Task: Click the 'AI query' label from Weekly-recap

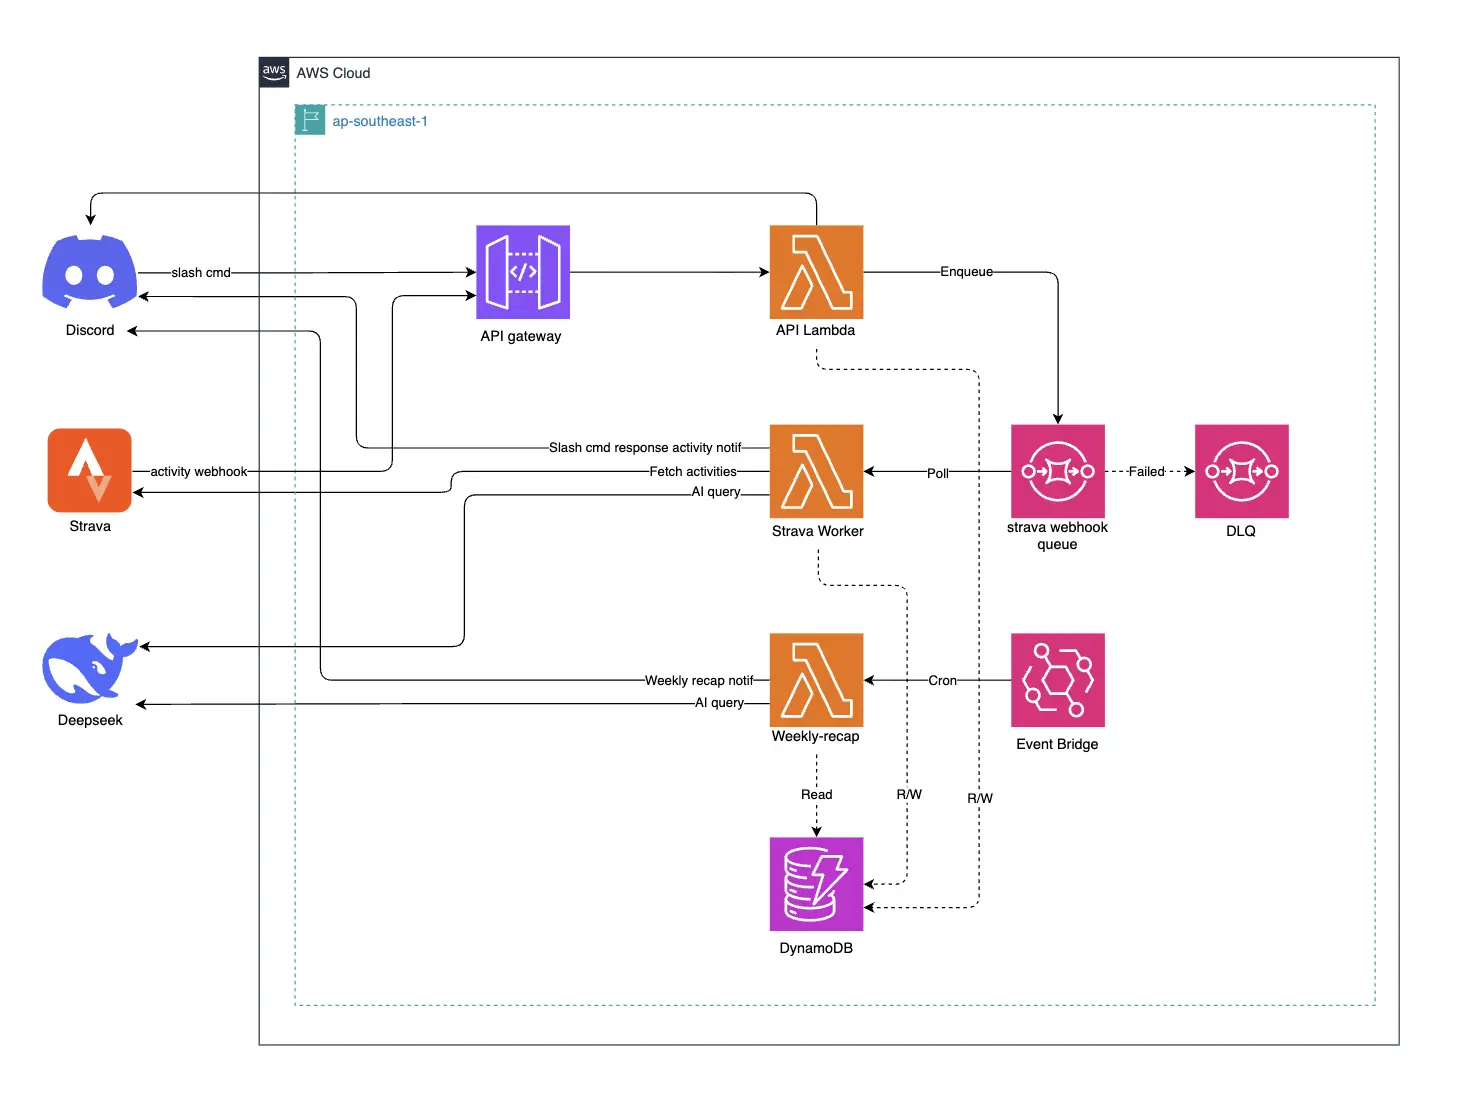Action: [x=720, y=702]
